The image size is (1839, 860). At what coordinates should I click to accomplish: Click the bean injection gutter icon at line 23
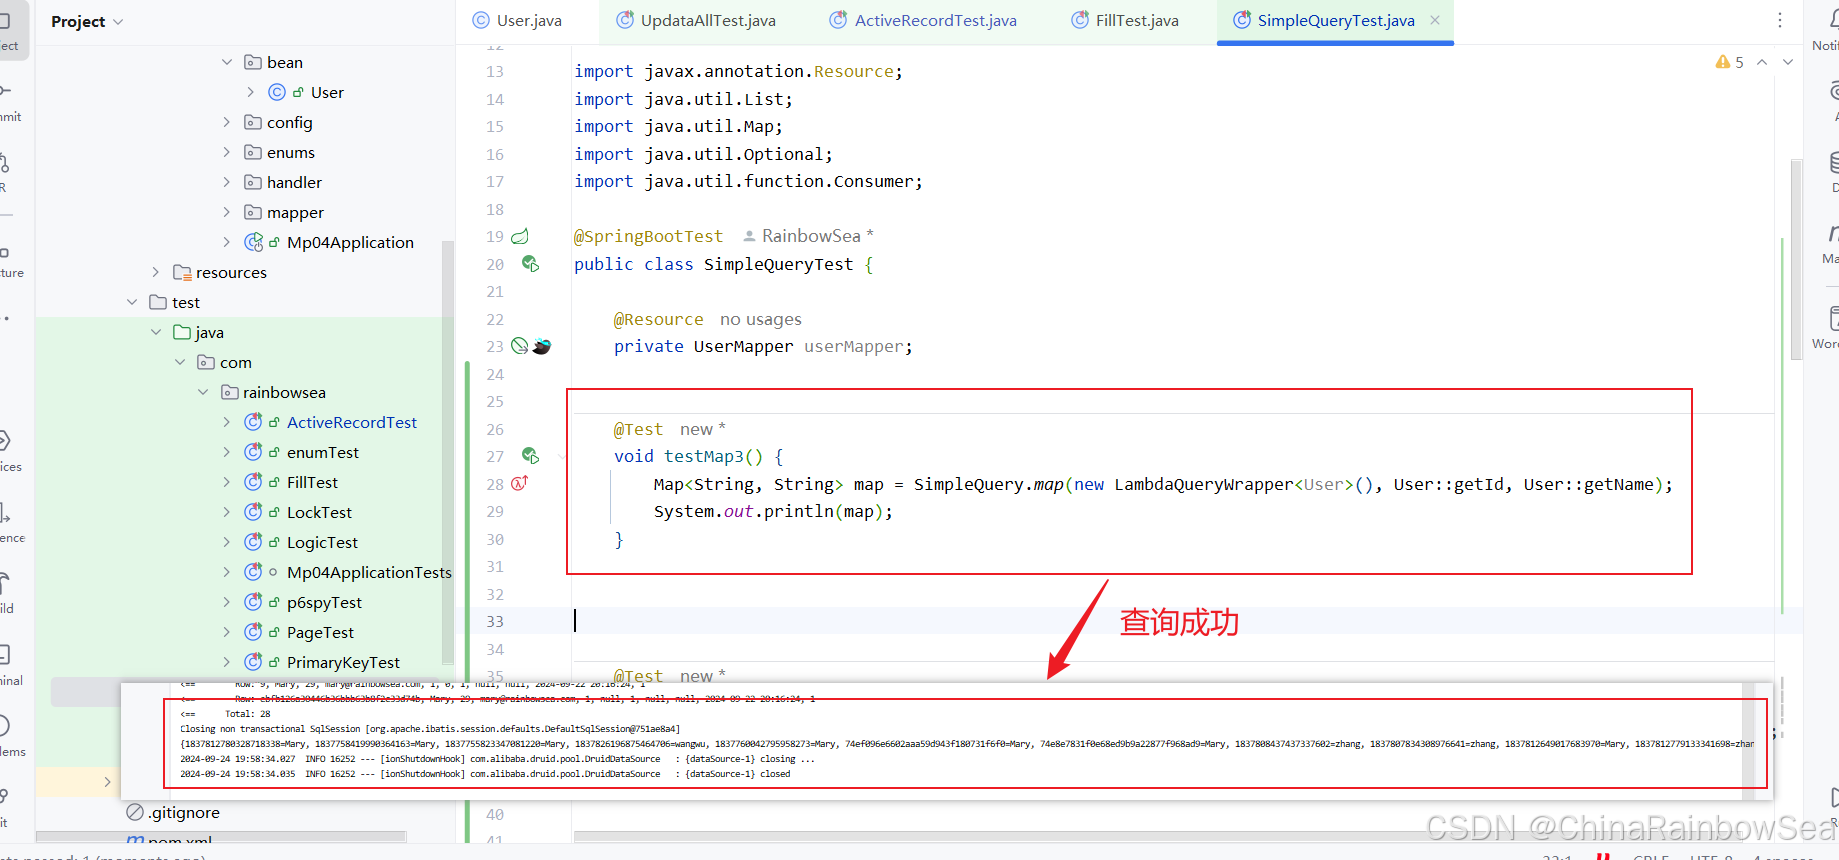tap(520, 346)
